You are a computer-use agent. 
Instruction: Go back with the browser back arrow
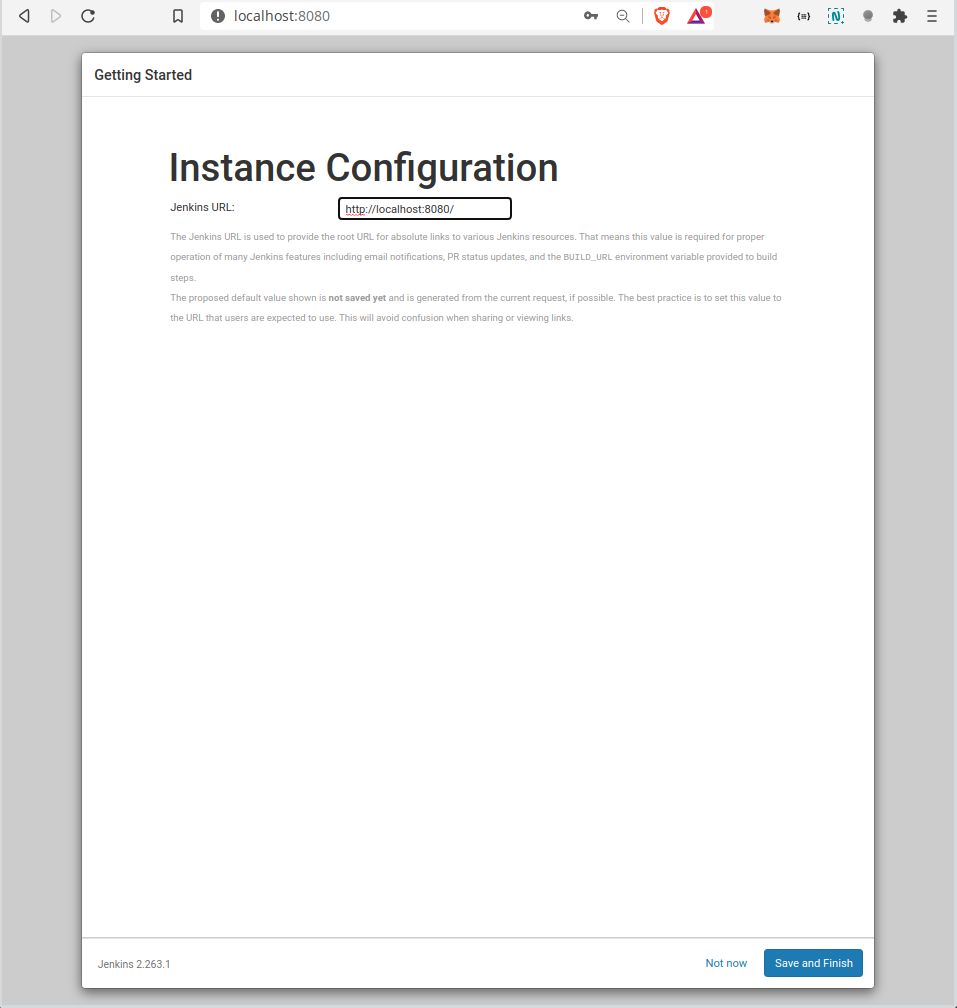click(24, 16)
